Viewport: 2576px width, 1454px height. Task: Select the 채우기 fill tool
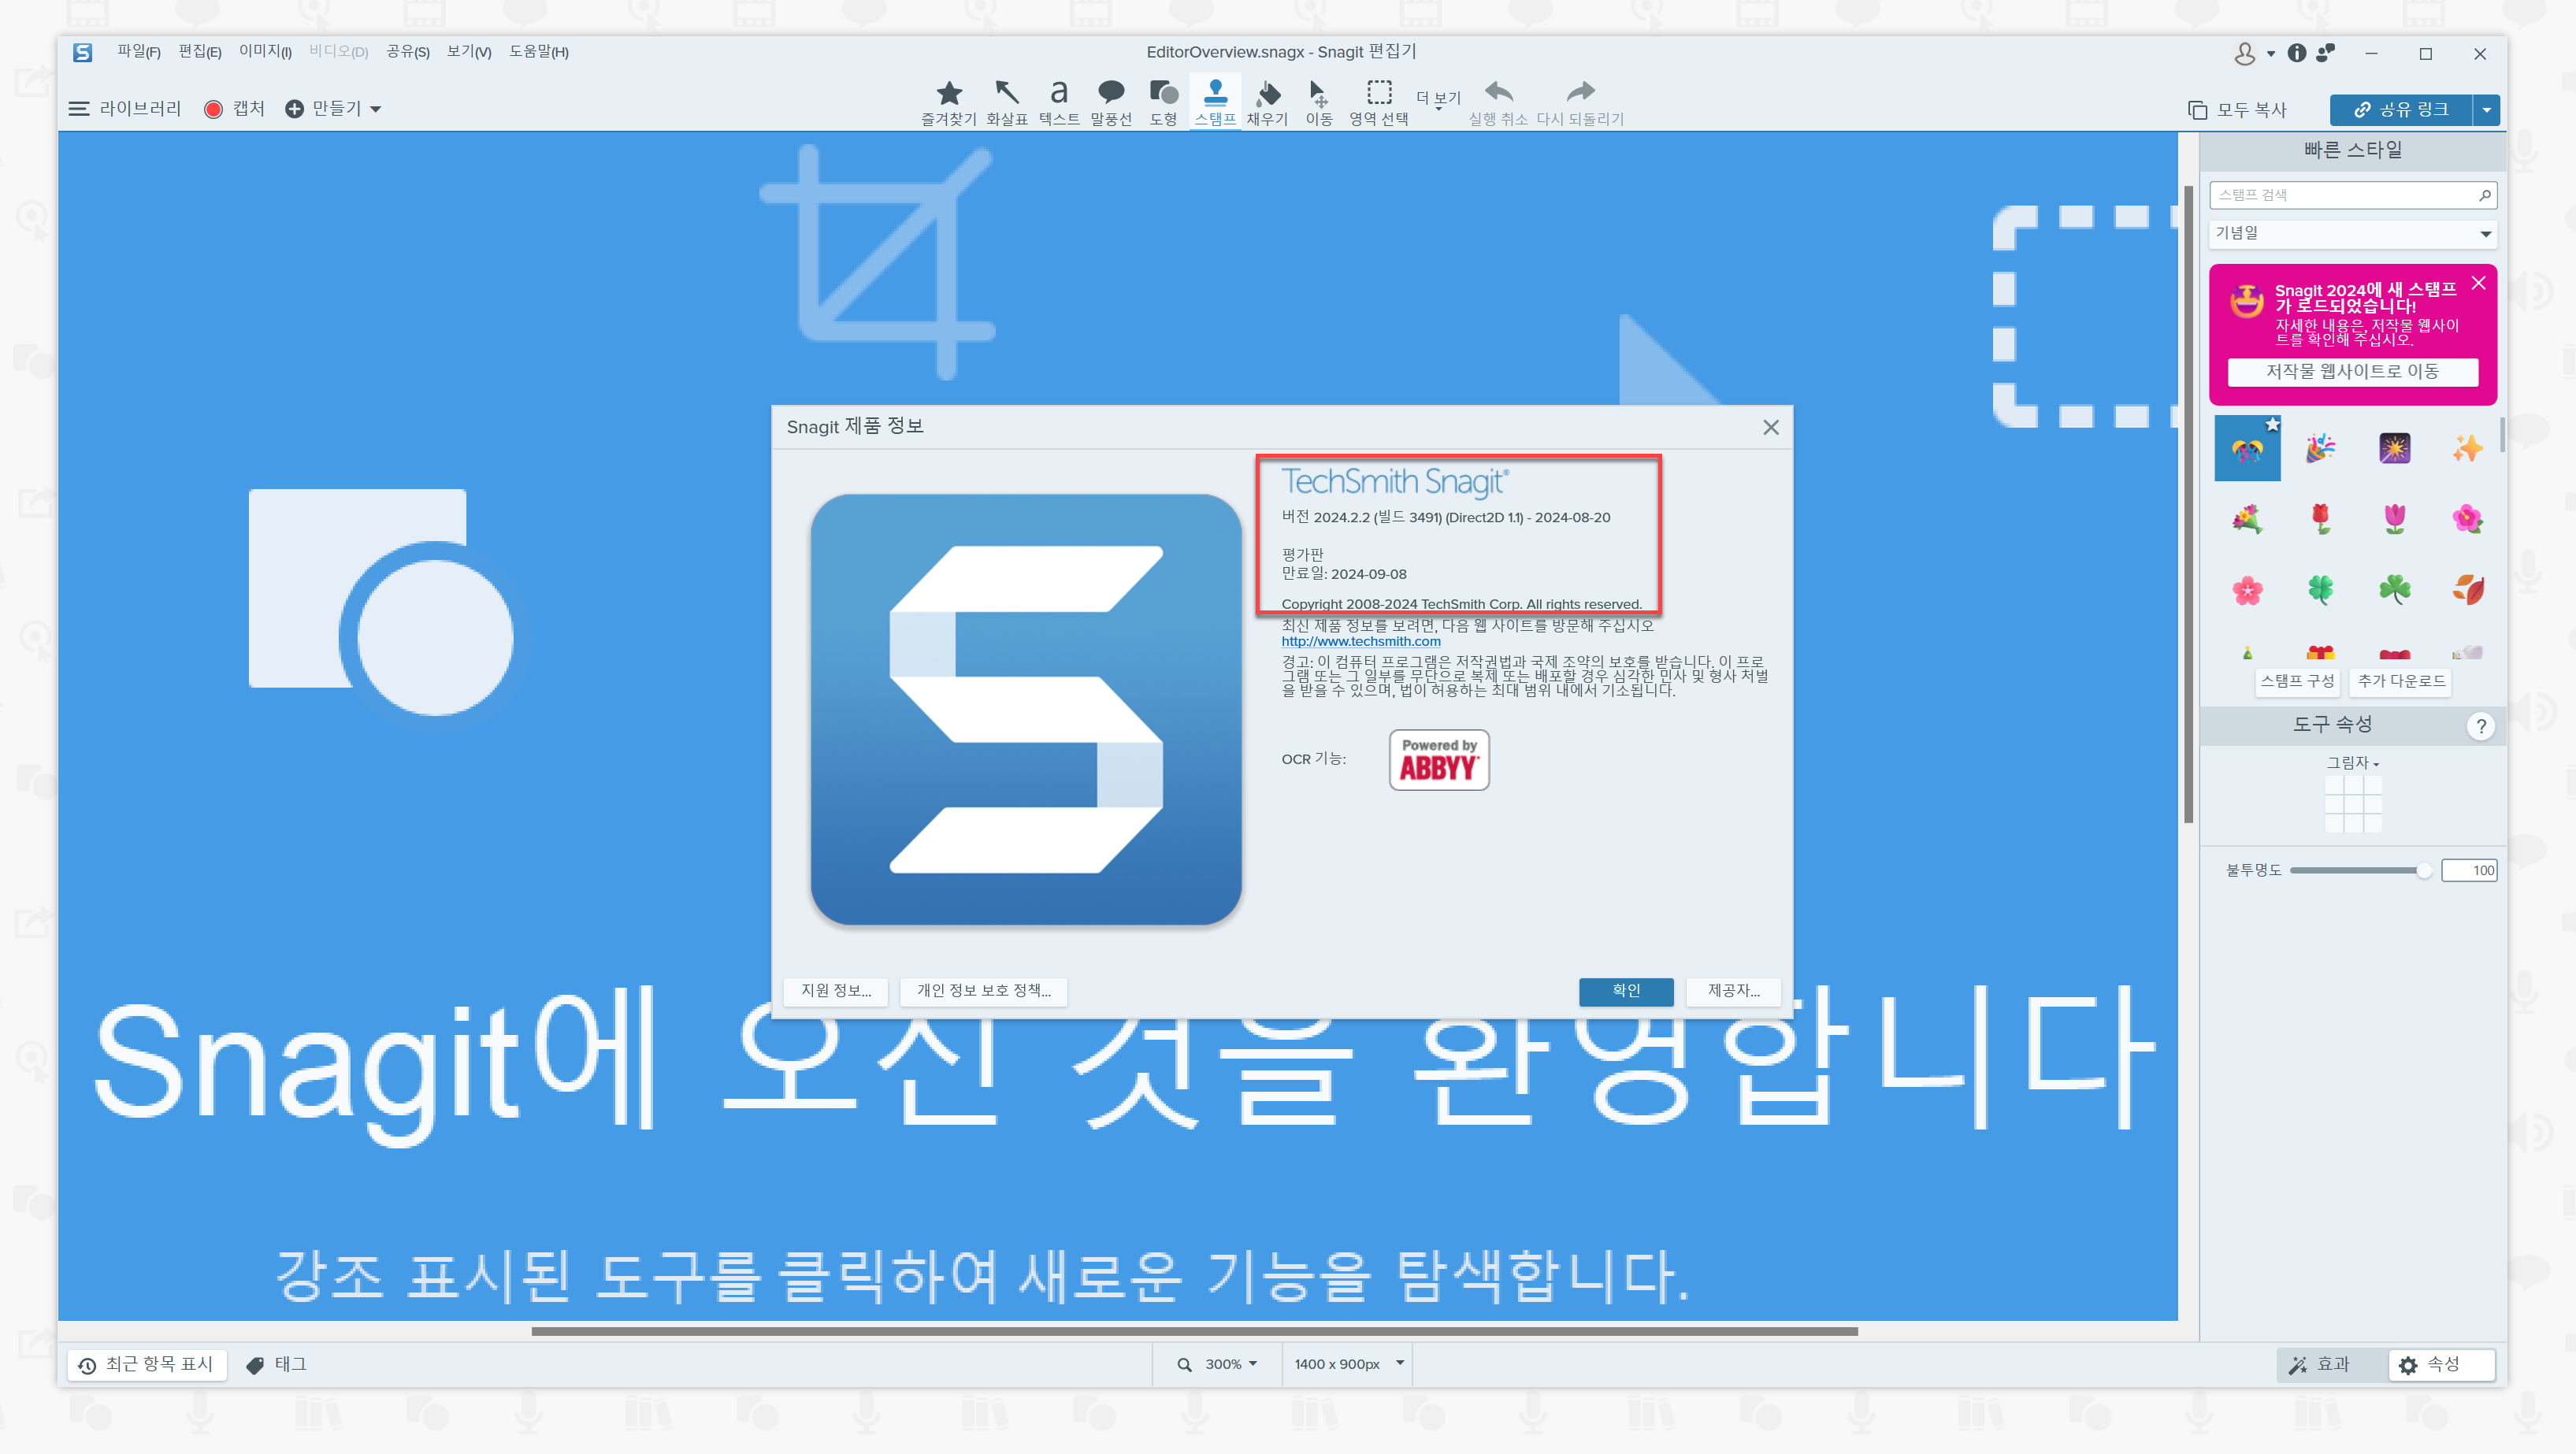pos(1267,103)
